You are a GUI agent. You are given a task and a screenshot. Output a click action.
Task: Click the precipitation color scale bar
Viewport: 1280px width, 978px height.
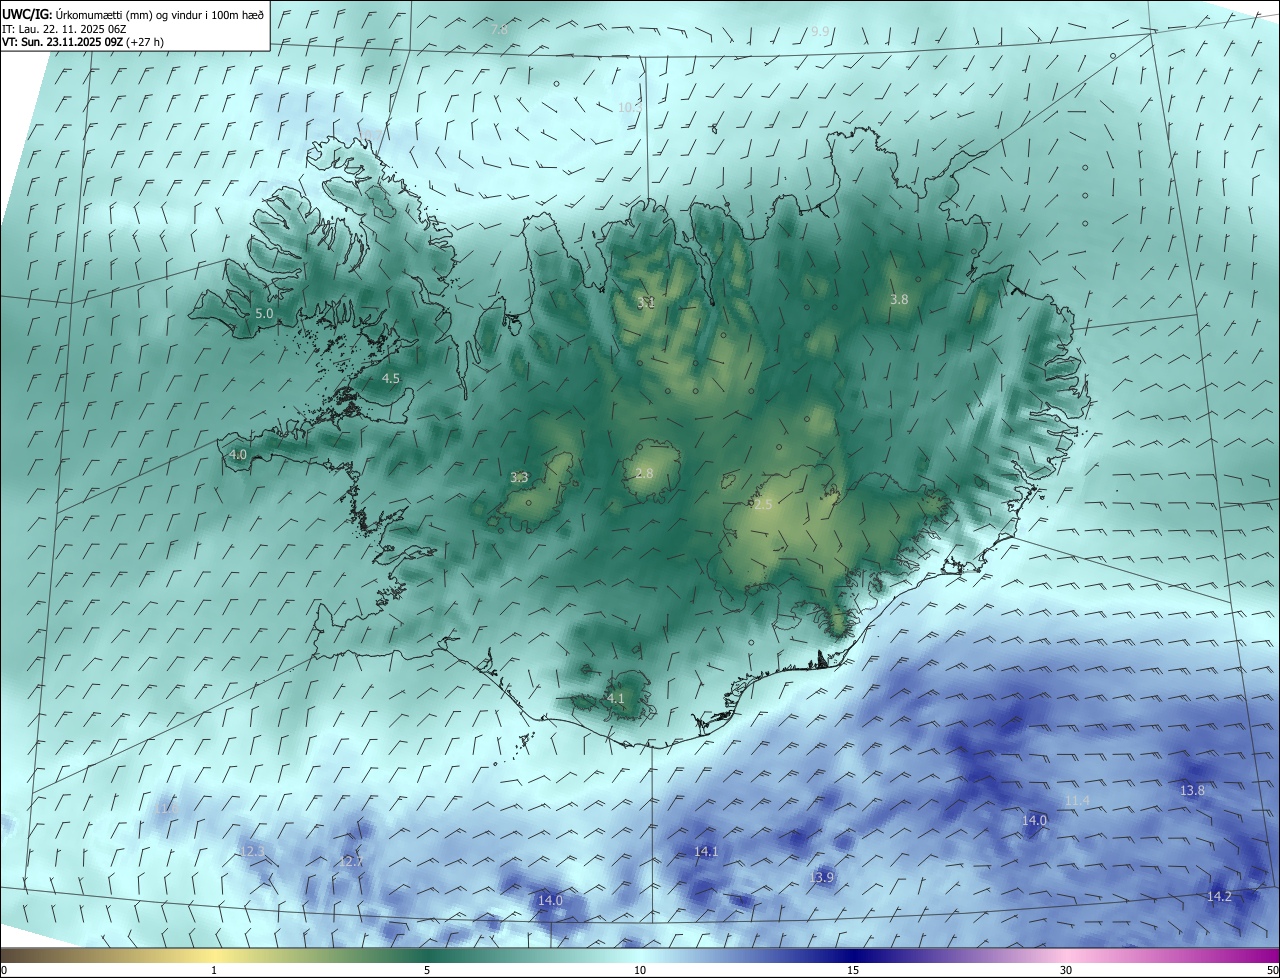640,955
